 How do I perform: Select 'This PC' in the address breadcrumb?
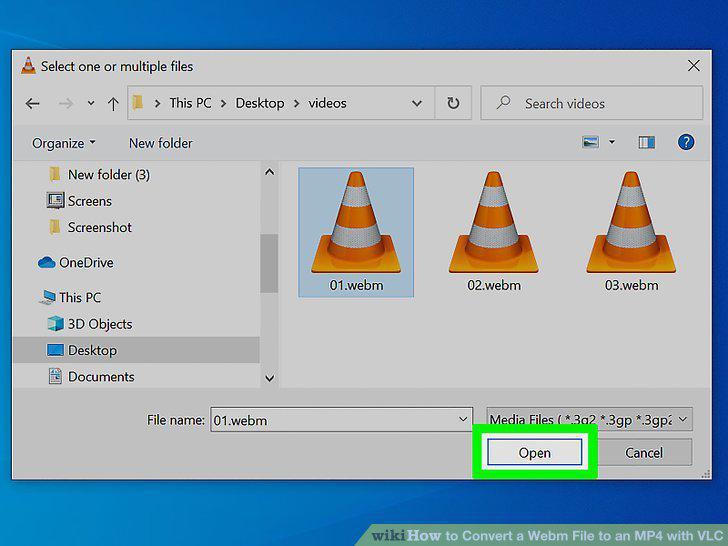pos(190,103)
